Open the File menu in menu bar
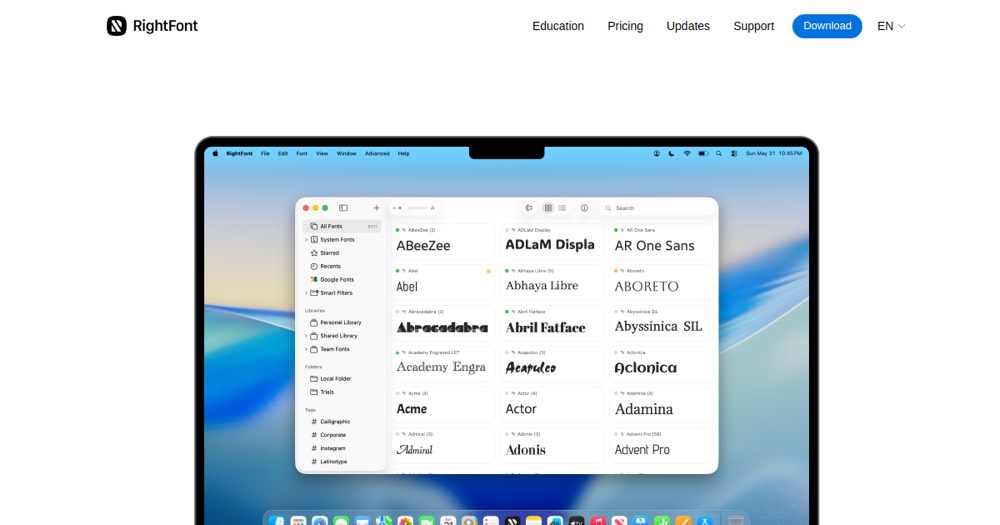The image size is (1000, 525). (265, 154)
